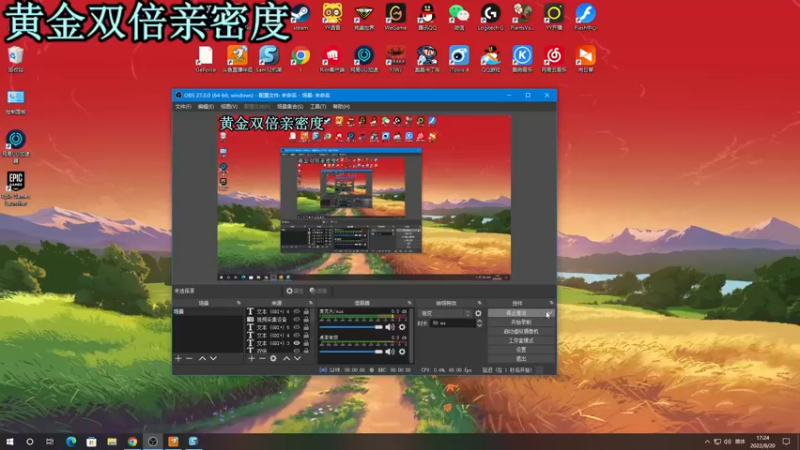Float the 混音器 dock via header icon
This screenshot has height=450, width=800.
(409, 303)
